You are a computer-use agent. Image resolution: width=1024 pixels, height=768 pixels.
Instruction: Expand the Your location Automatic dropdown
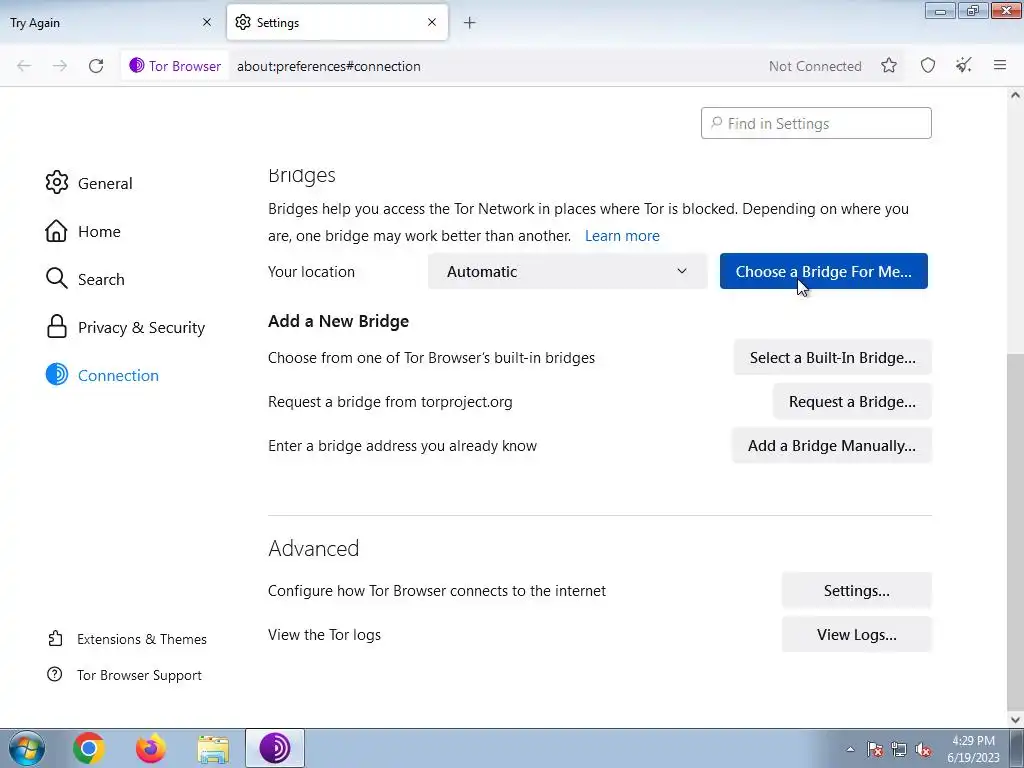click(x=568, y=272)
